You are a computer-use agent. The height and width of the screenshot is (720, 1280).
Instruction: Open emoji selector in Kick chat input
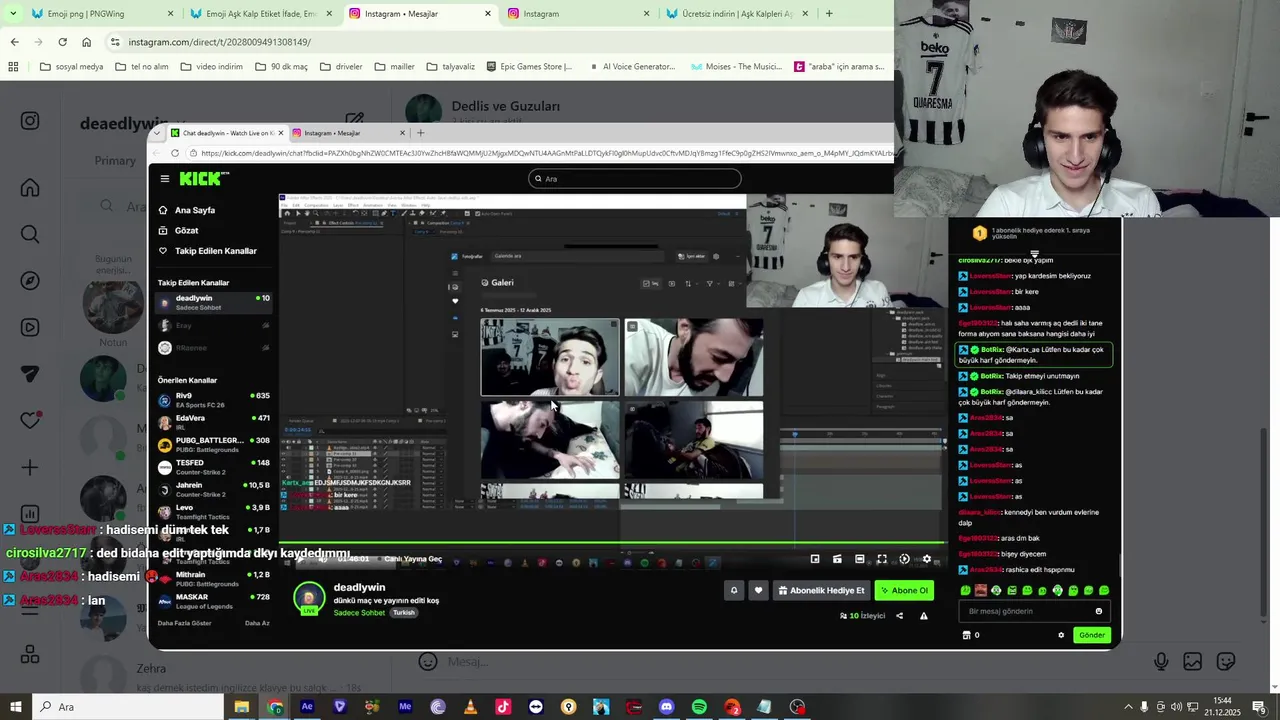(x=1099, y=611)
